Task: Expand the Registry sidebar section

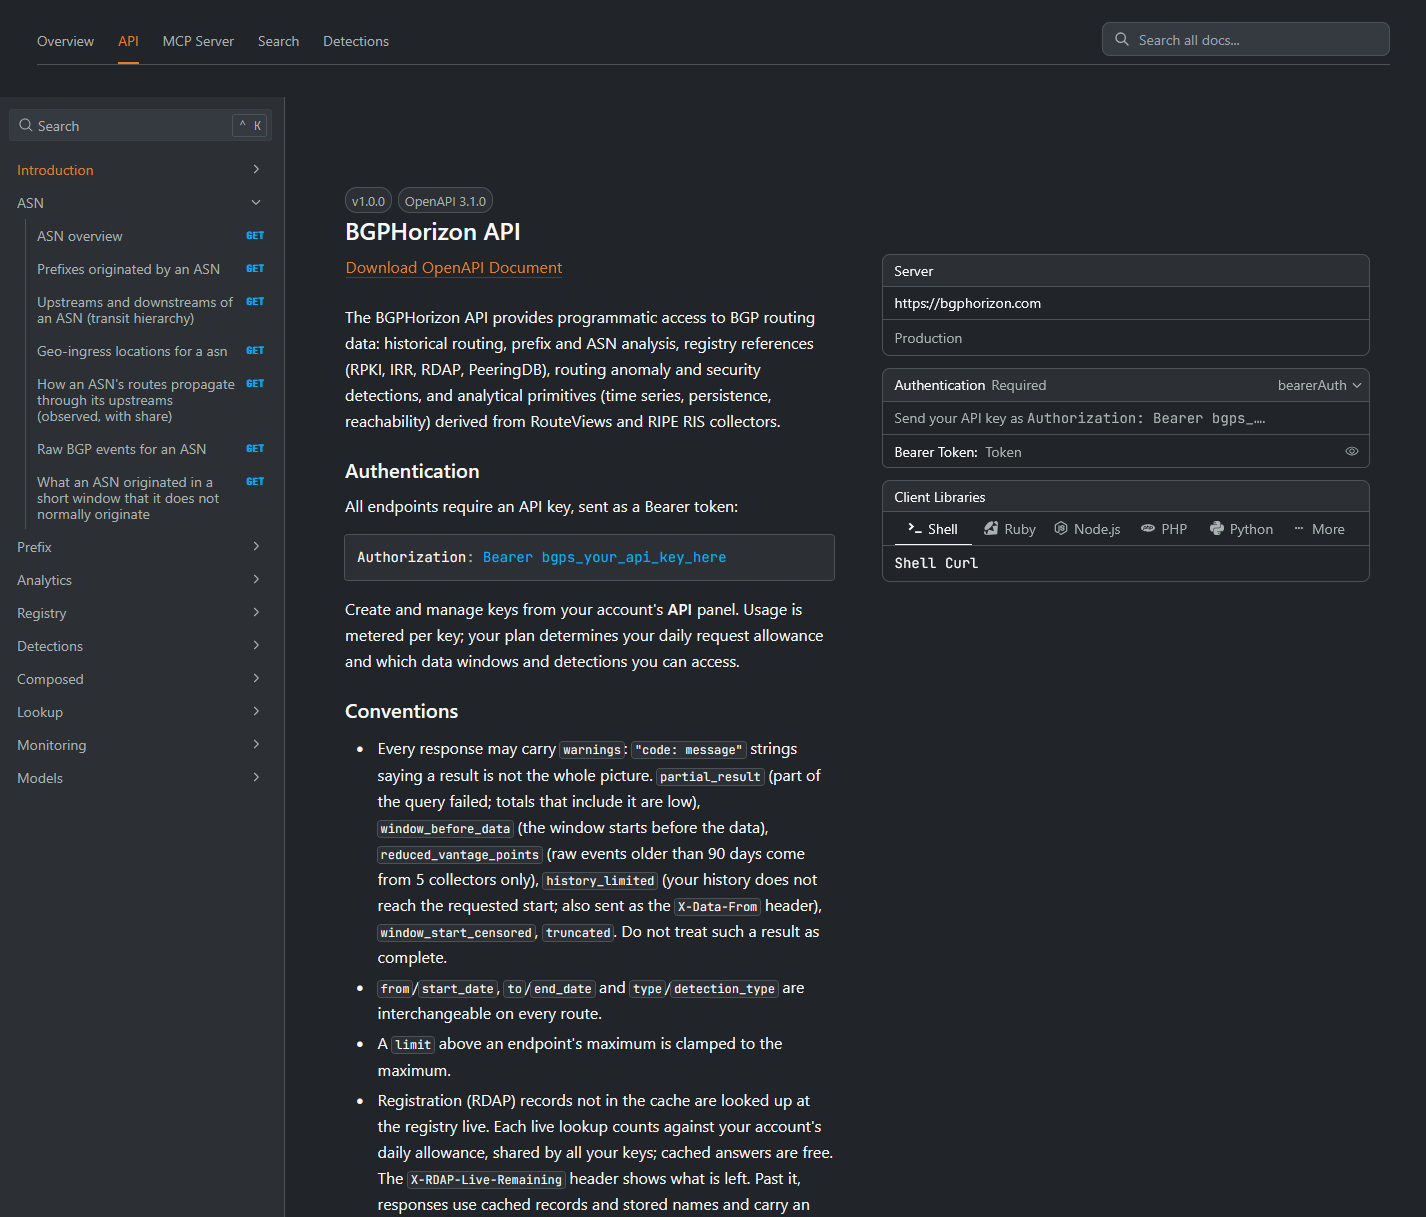Action: point(256,613)
